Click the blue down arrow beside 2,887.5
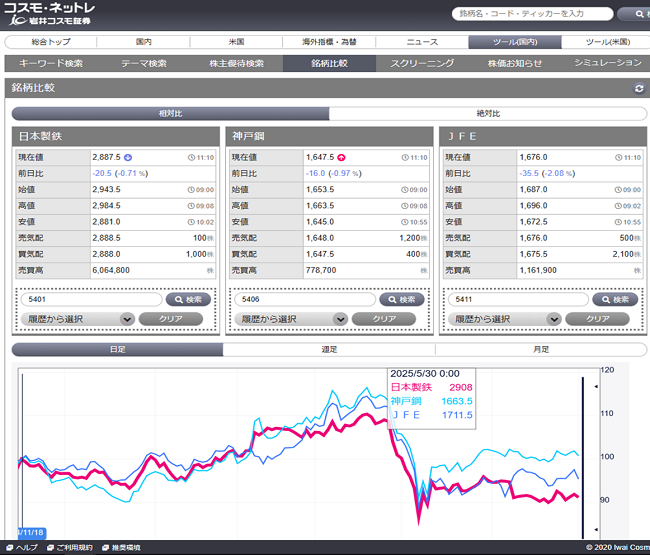 tap(128, 158)
